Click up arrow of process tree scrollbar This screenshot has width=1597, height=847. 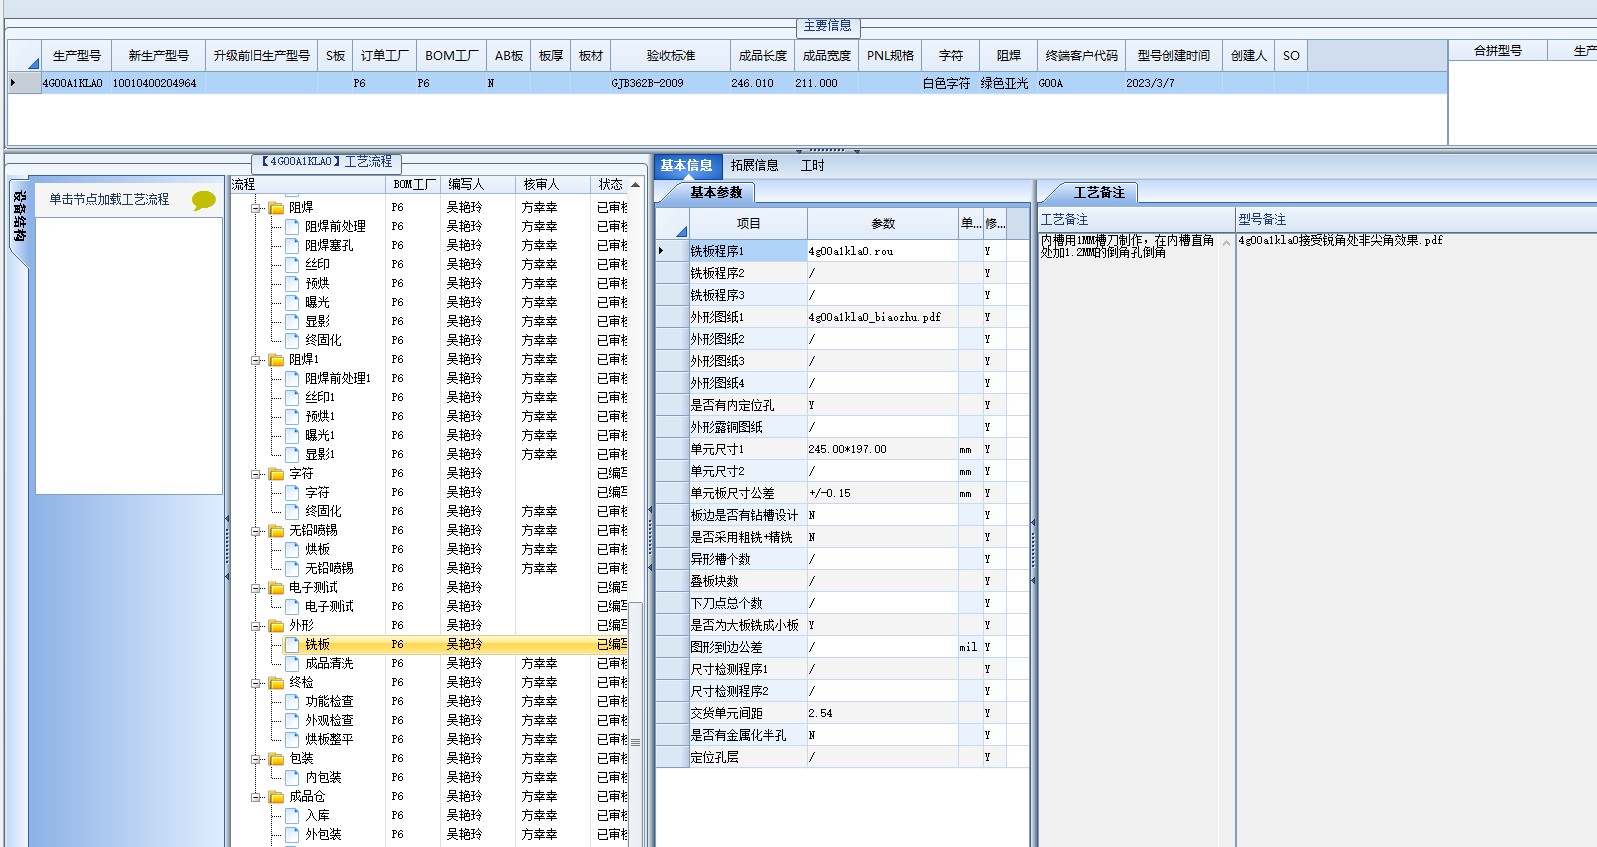click(636, 186)
